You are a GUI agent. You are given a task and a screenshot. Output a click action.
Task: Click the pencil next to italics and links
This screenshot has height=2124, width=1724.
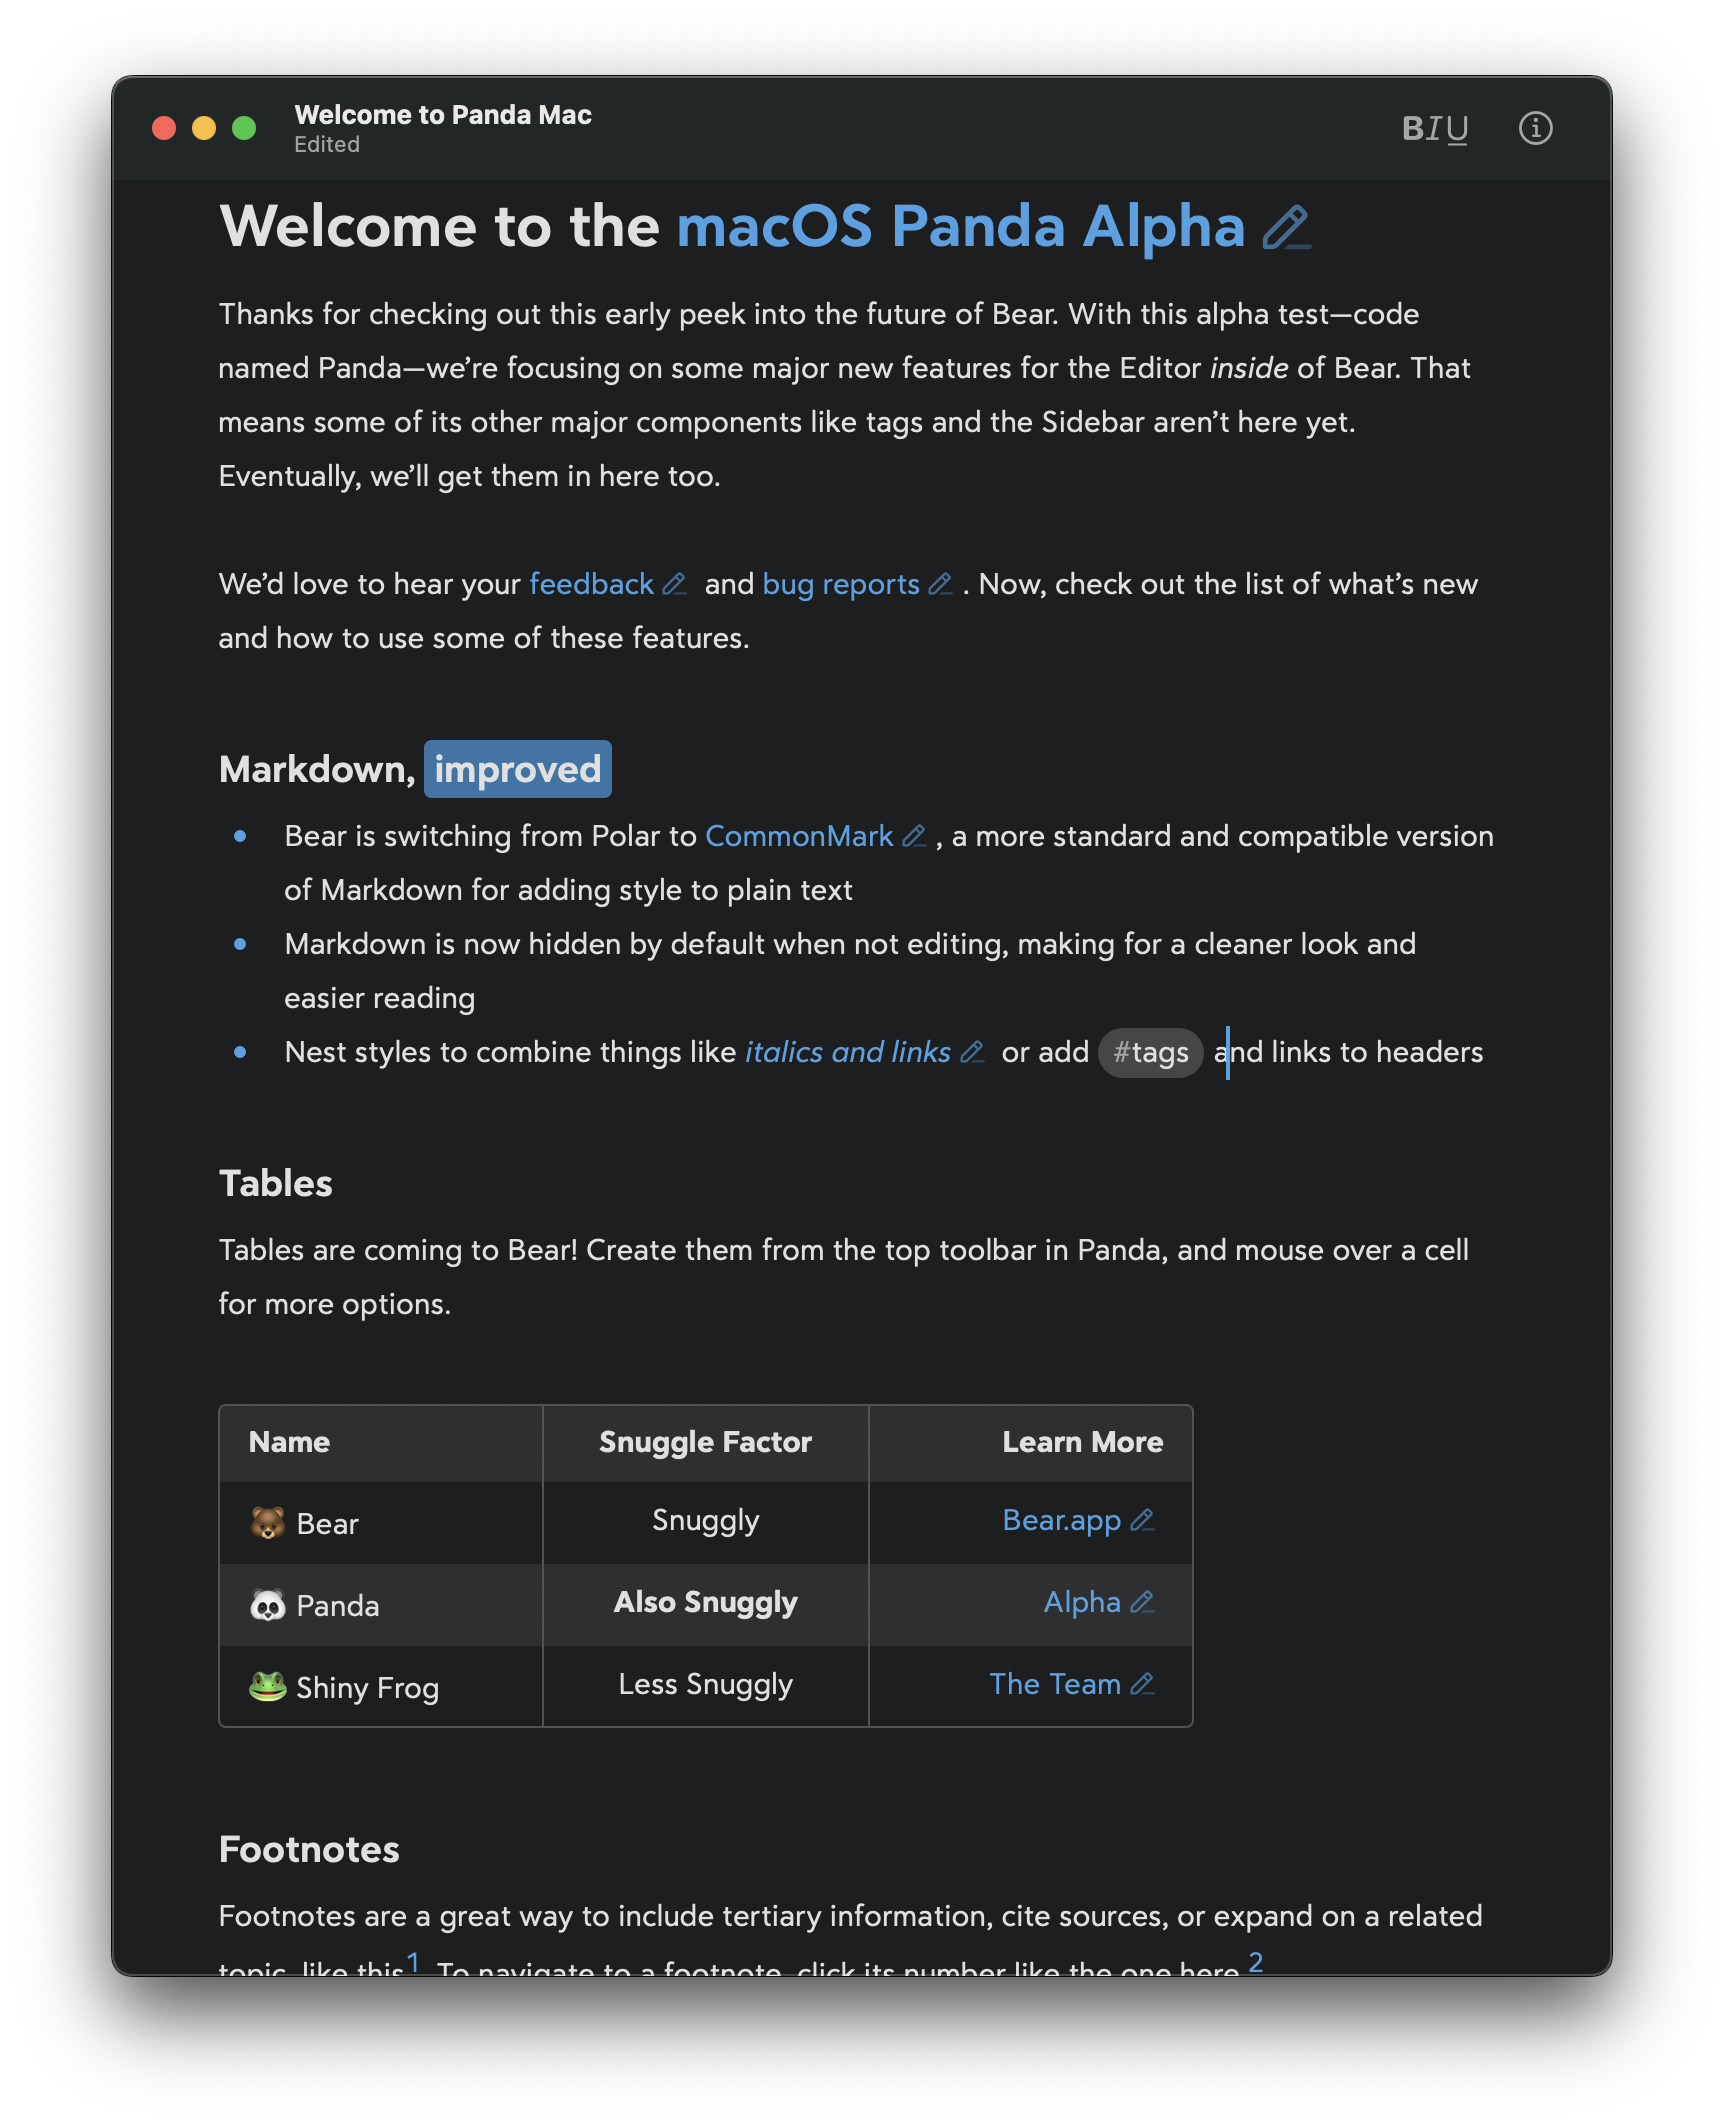pyautogui.click(x=972, y=1052)
